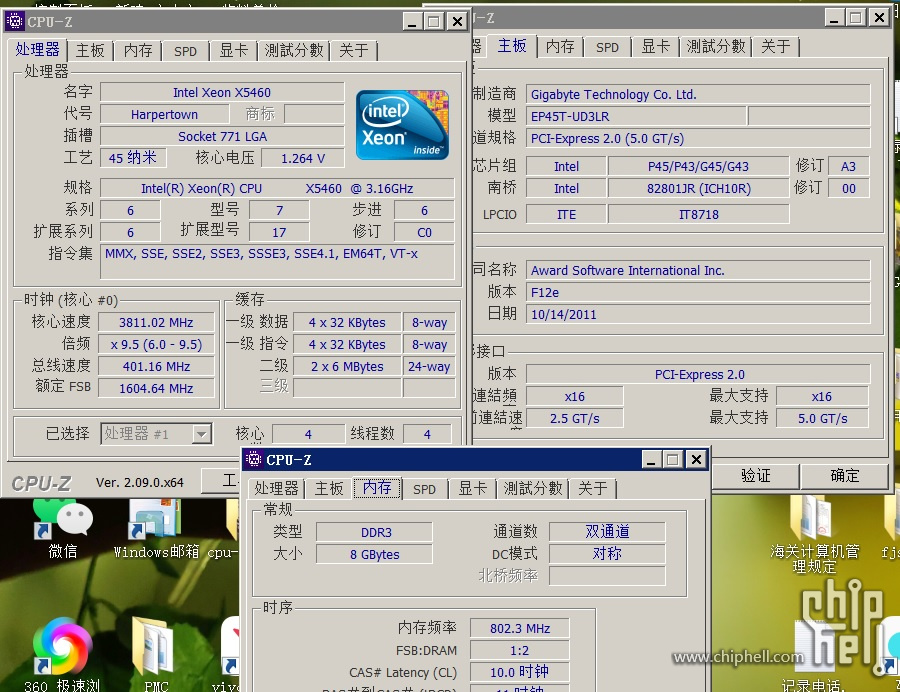Image resolution: width=900 pixels, height=692 pixels.
Task: Switch to 主板 tab in the processor CPU-Z window
Action: tap(90, 50)
